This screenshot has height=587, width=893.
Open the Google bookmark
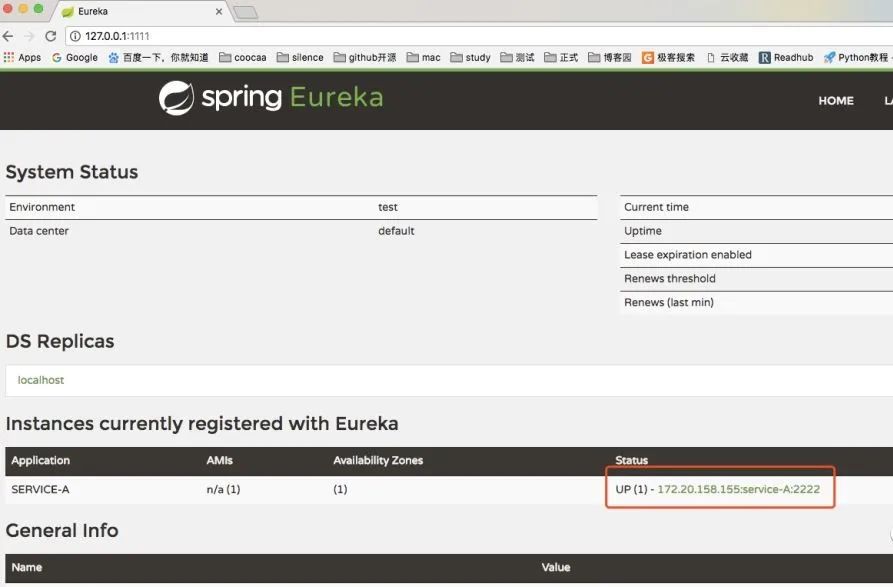click(75, 58)
